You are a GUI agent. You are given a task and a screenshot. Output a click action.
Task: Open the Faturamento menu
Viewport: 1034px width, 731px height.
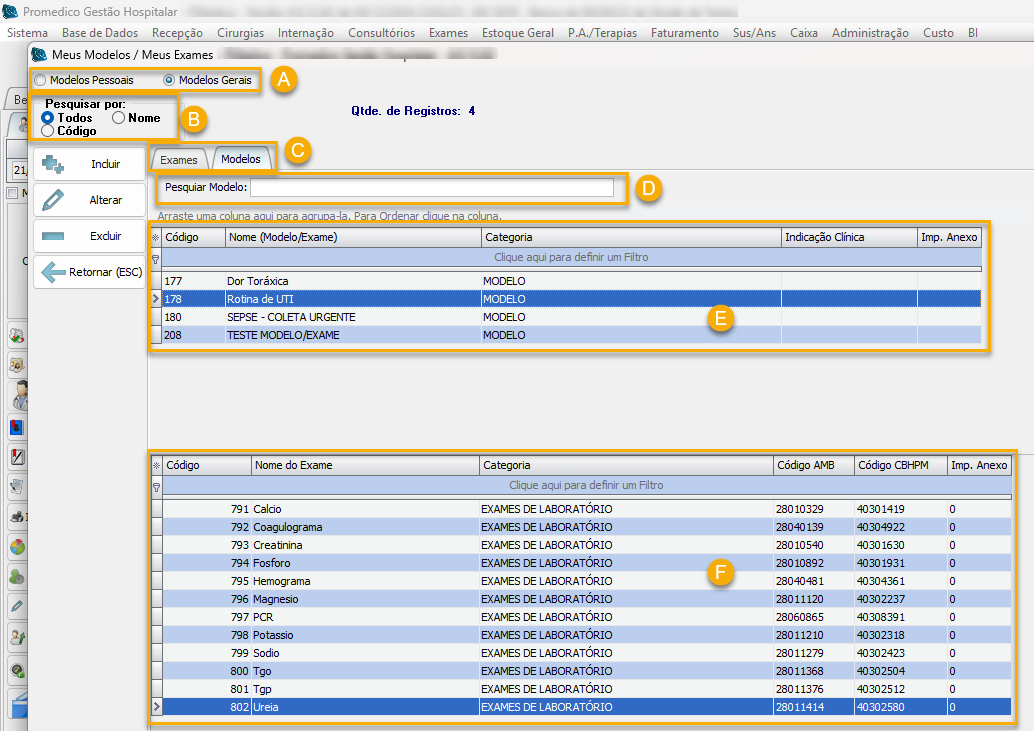click(x=684, y=33)
